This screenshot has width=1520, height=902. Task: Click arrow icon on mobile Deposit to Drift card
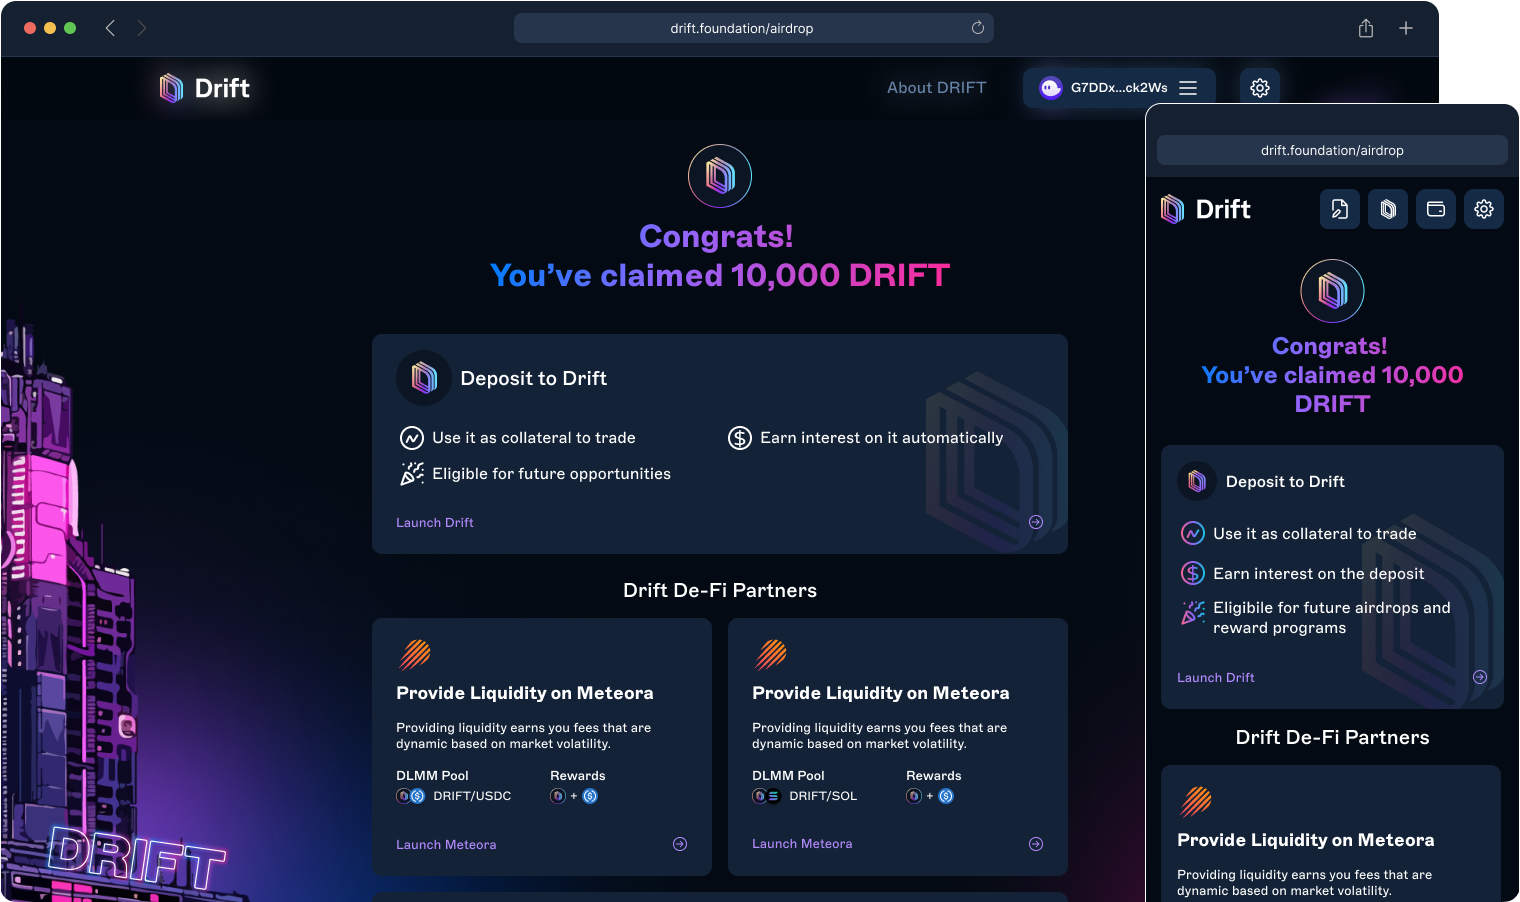[x=1480, y=677]
